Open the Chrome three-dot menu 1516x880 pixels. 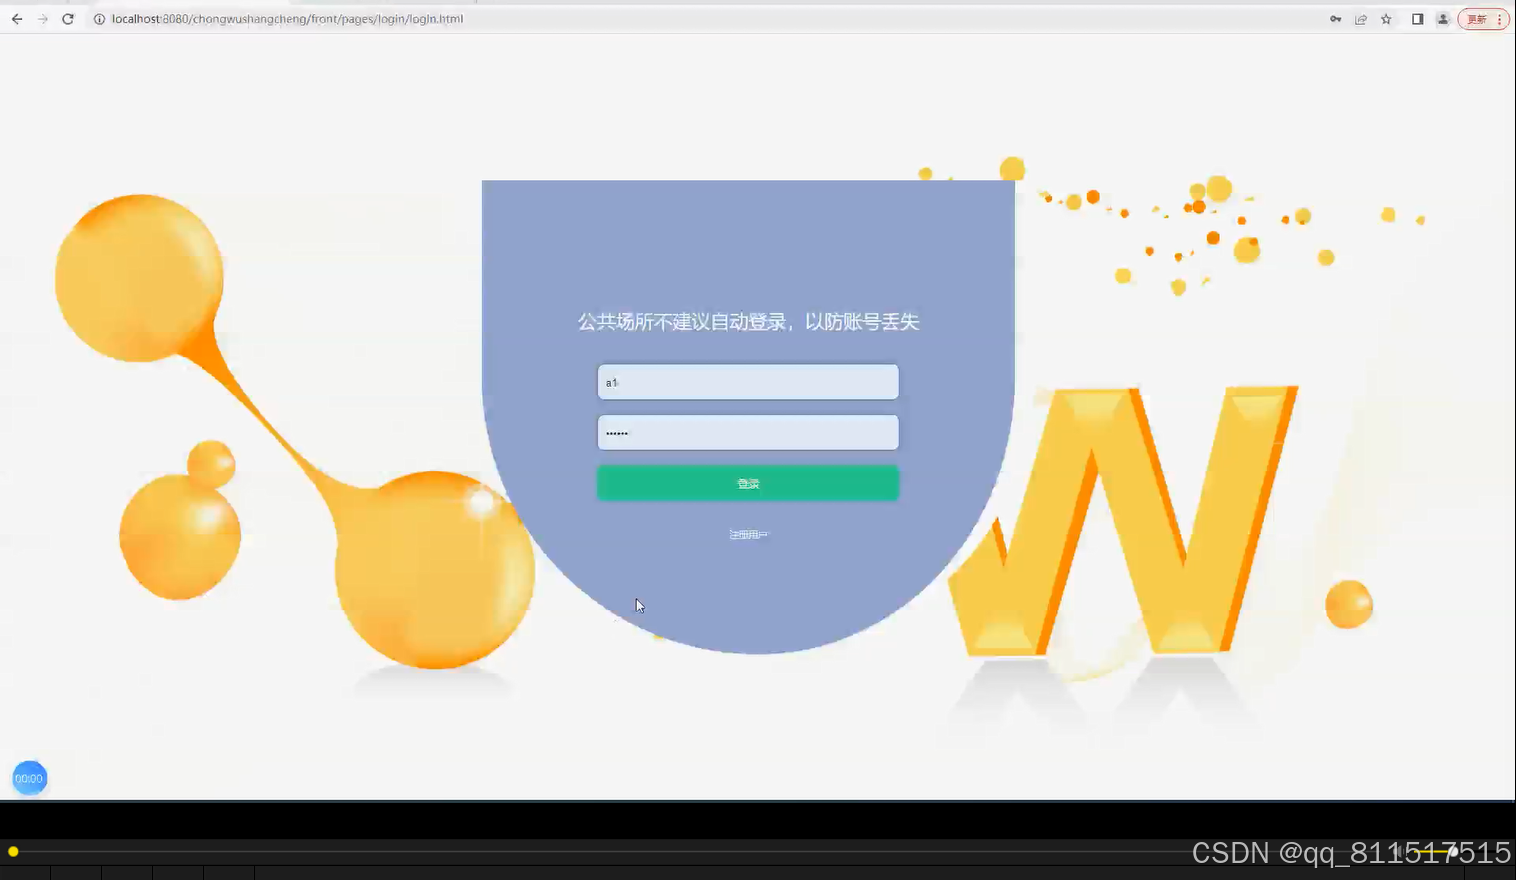coord(1499,18)
